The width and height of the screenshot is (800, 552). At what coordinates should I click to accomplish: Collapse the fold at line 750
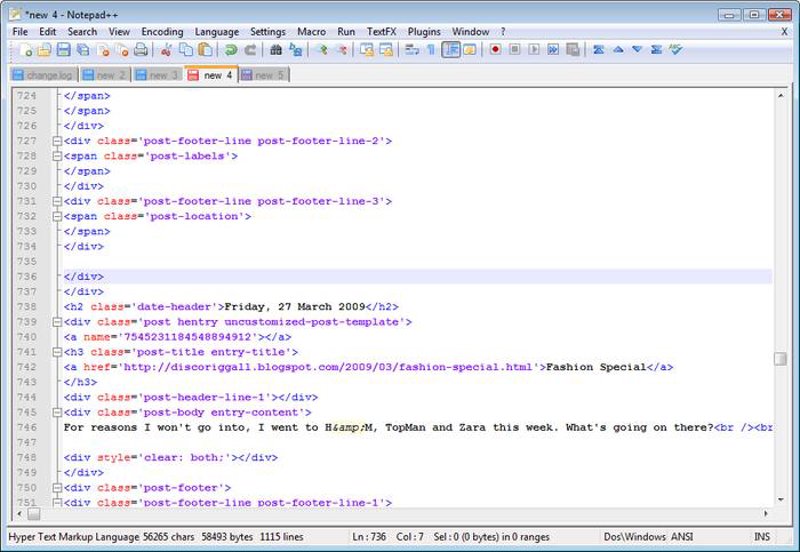[57, 488]
